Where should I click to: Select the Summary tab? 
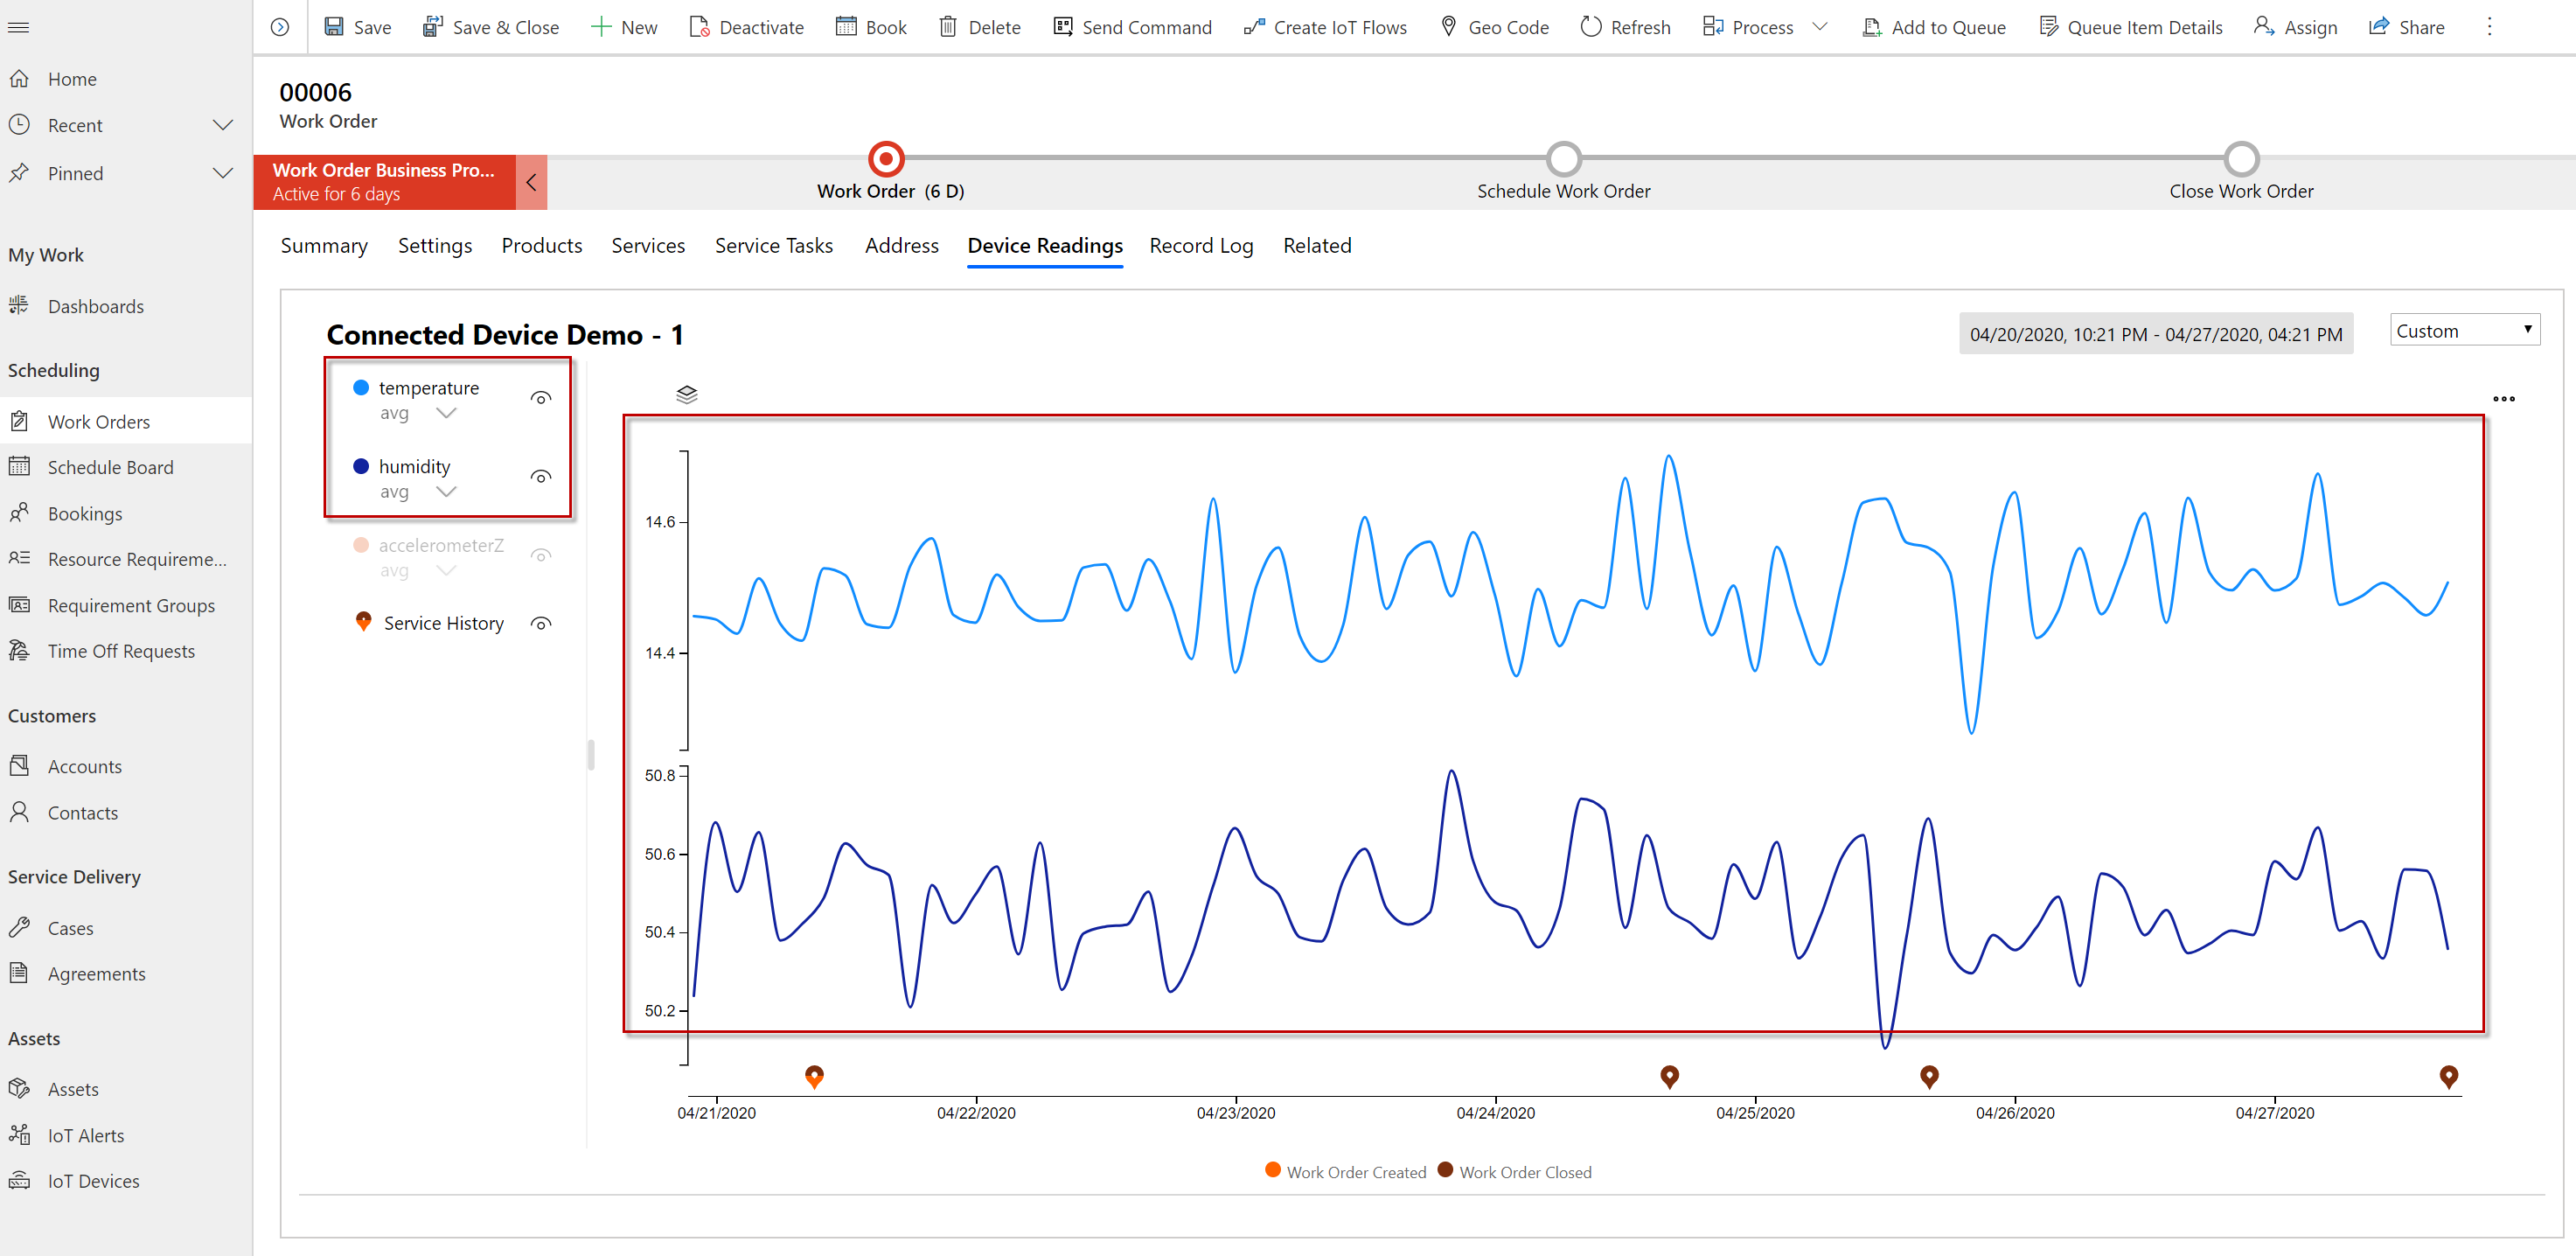coord(324,245)
